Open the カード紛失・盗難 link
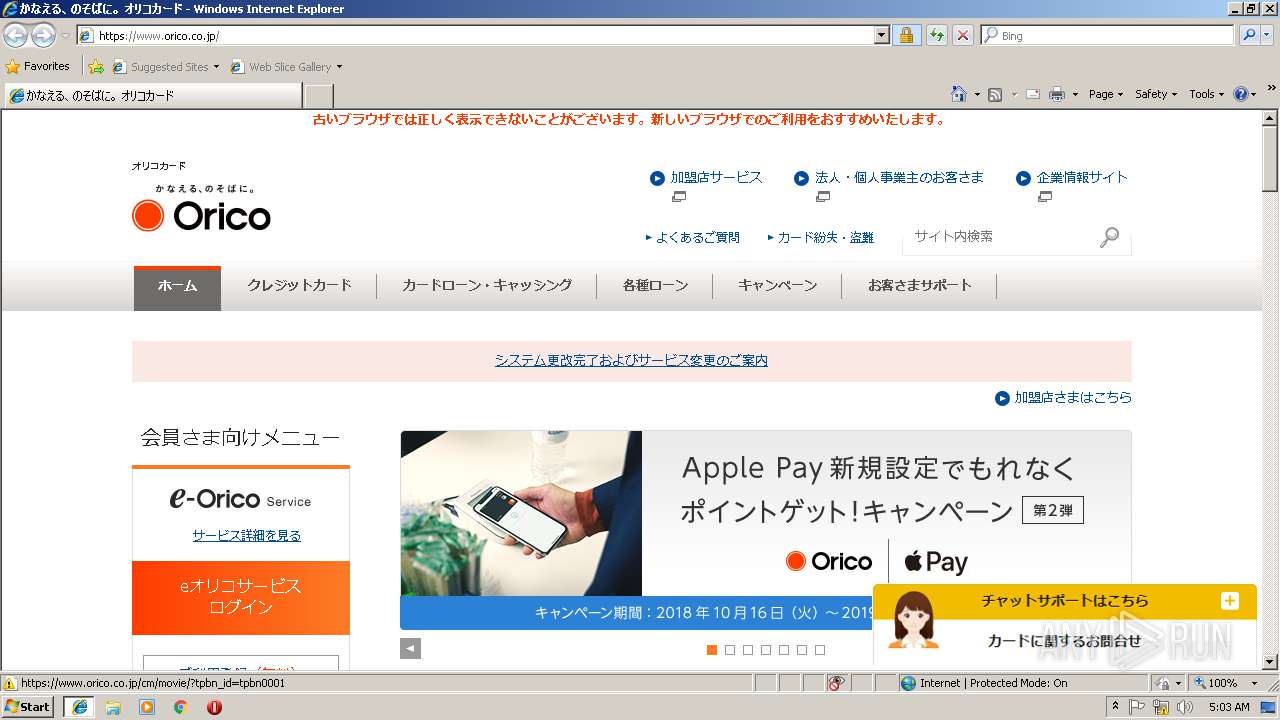This screenshot has height=720, width=1280. coord(825,238)
